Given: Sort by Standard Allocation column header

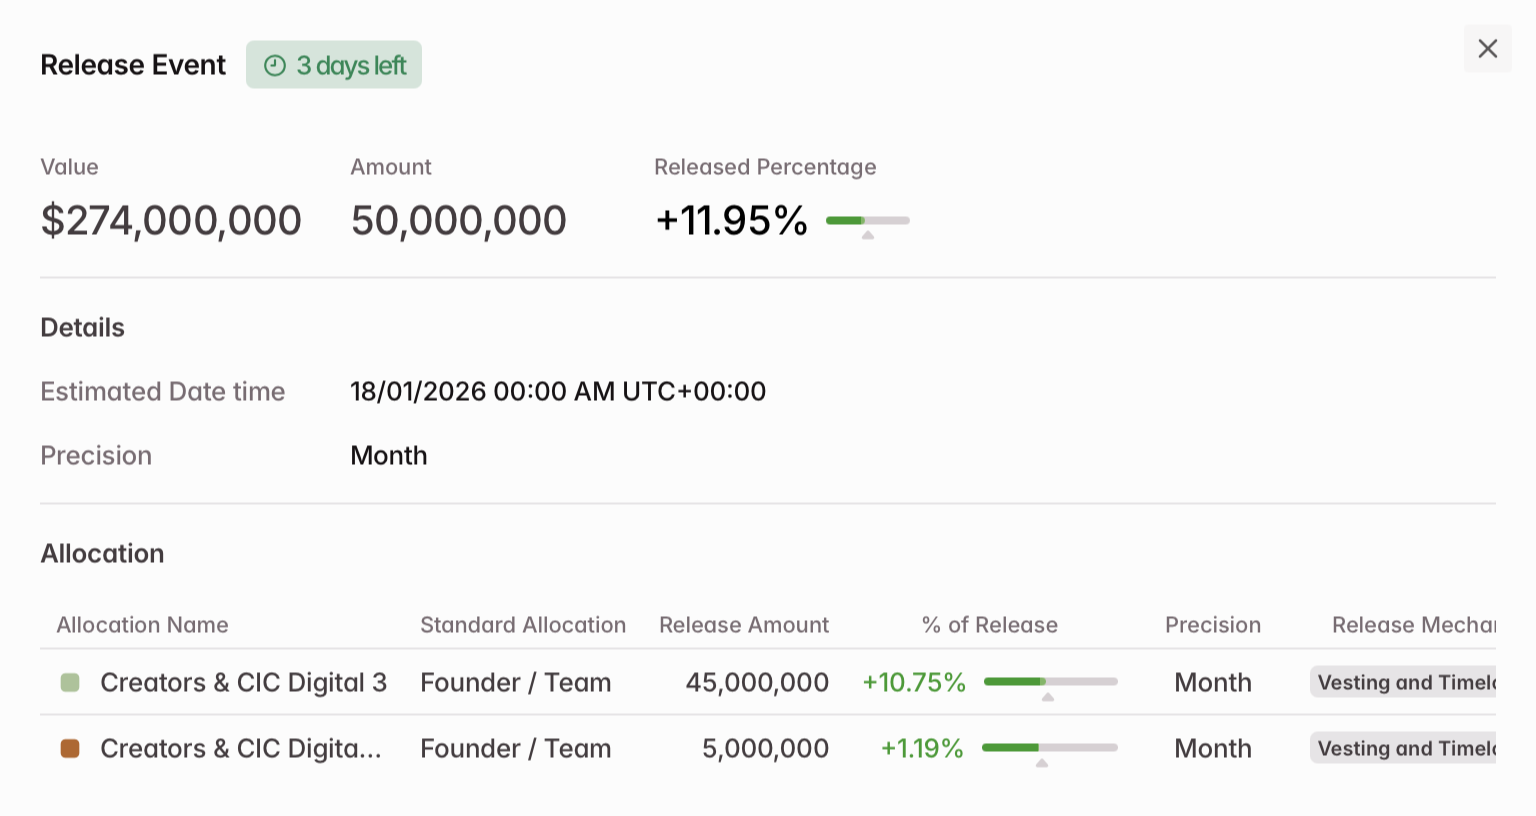Looking at the screenshot, I should click(522, 625).
